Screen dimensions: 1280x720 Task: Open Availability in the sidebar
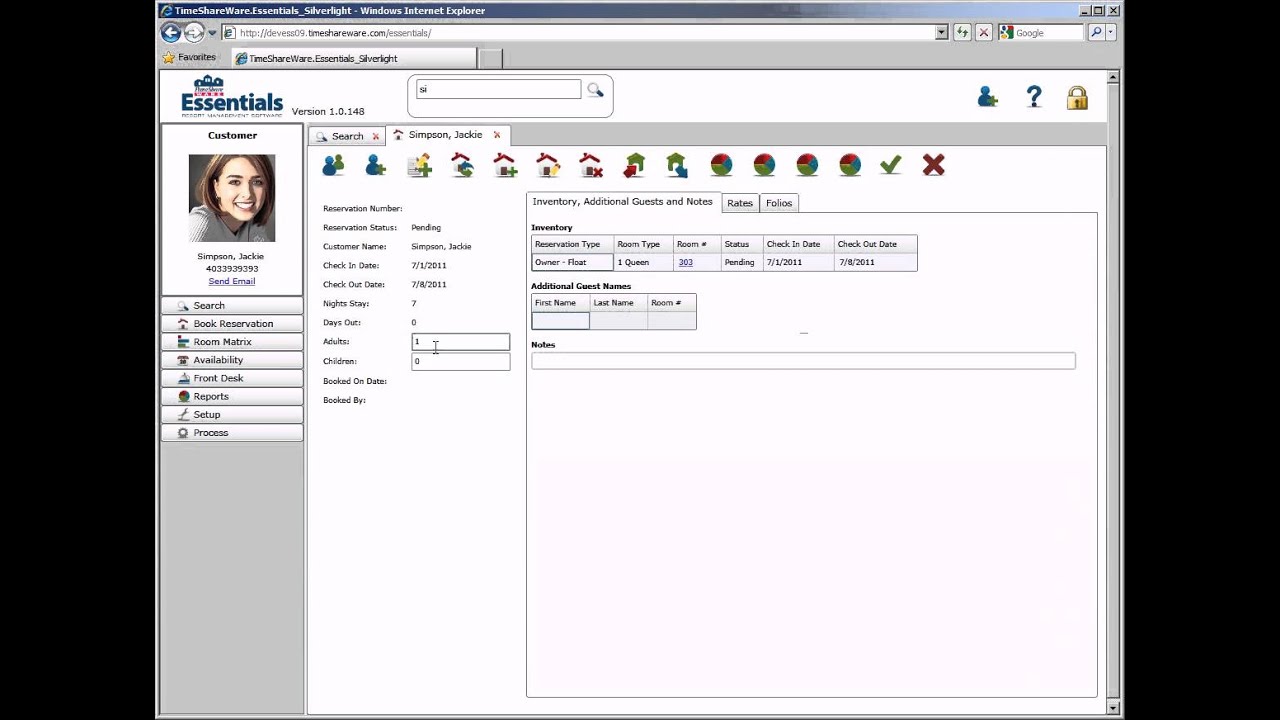tap(232, 360)
